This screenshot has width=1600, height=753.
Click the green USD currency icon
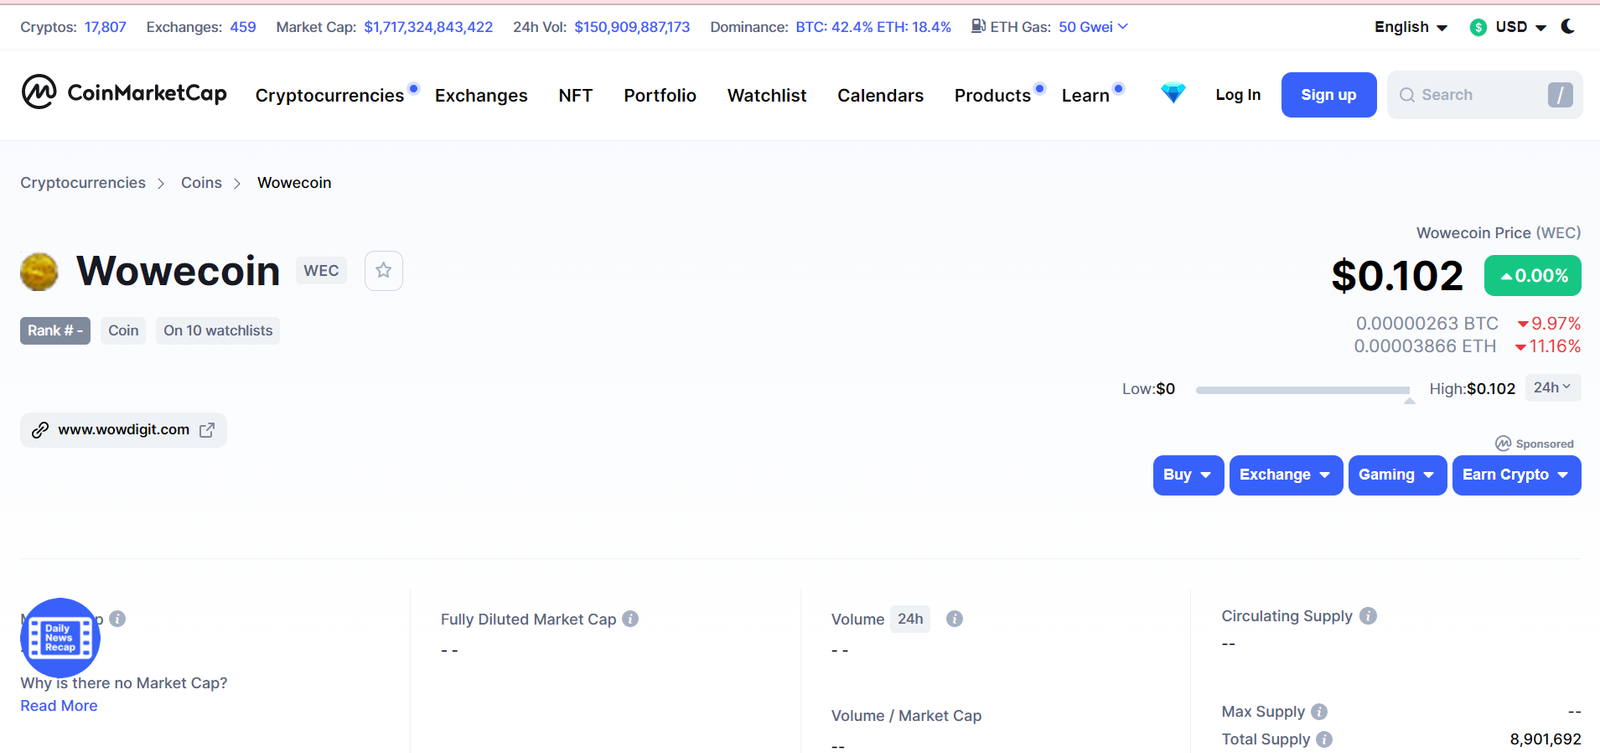coord(1478,27)
